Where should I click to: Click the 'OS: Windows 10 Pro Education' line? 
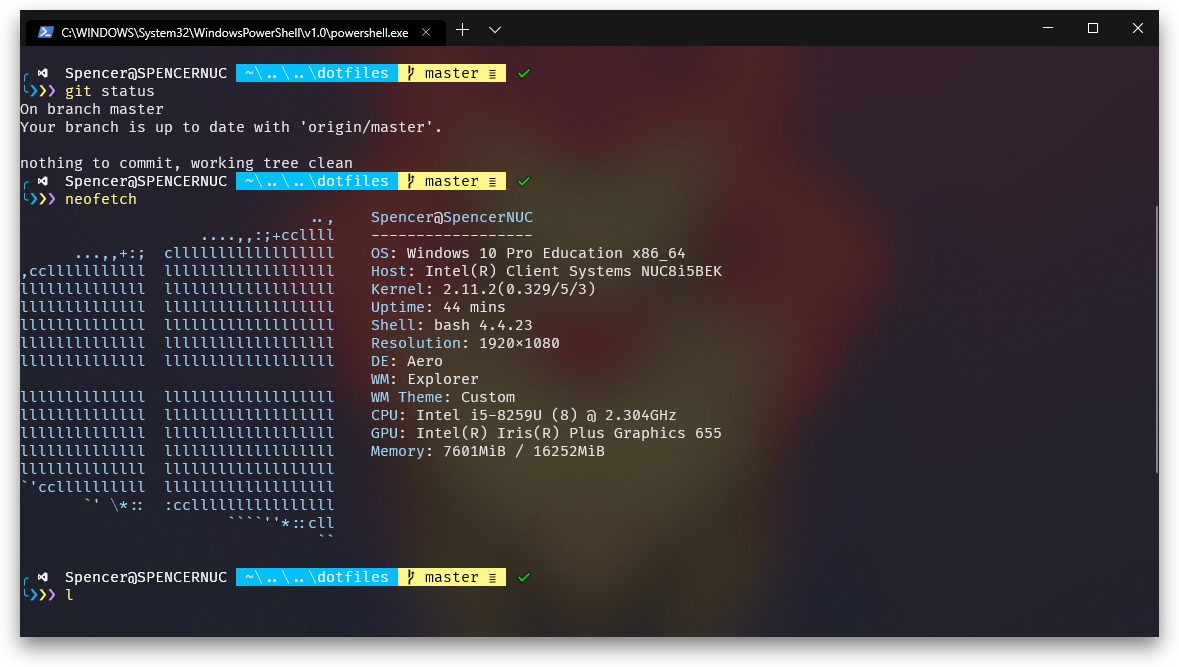[528, 253]
